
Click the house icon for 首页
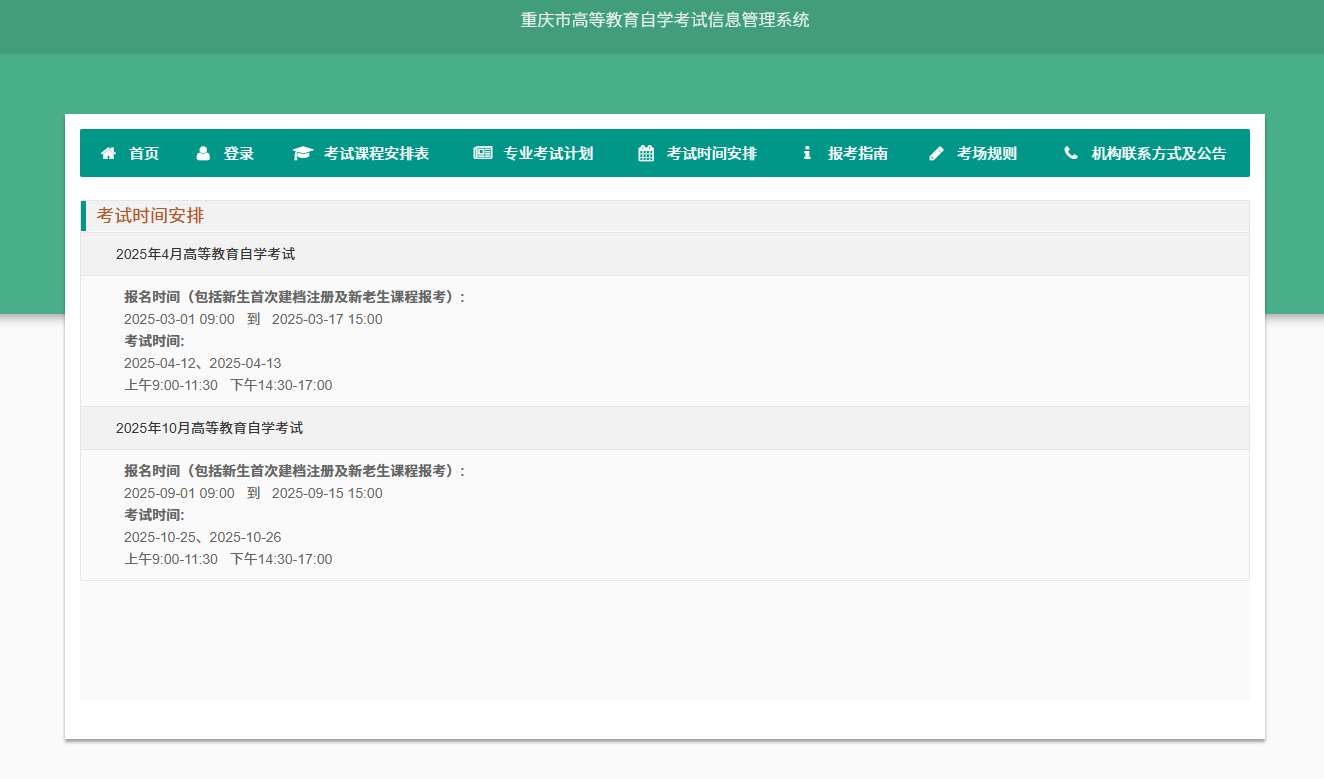tap(108, 153)
